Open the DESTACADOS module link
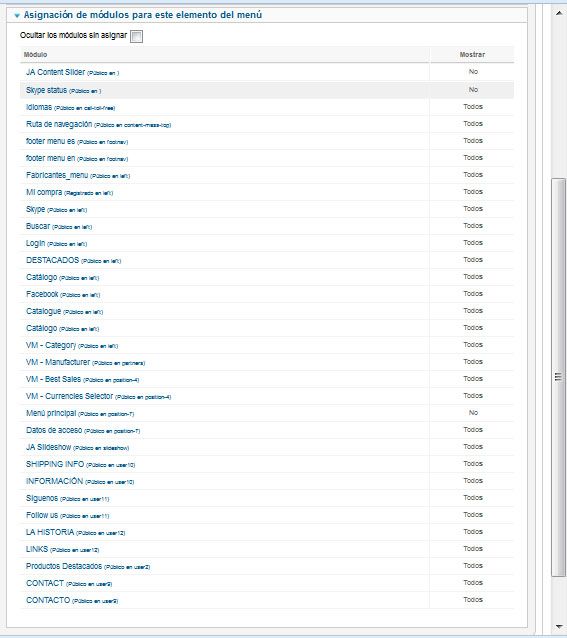The width and height of the screenshot is (567, 638). coord(52,260)
